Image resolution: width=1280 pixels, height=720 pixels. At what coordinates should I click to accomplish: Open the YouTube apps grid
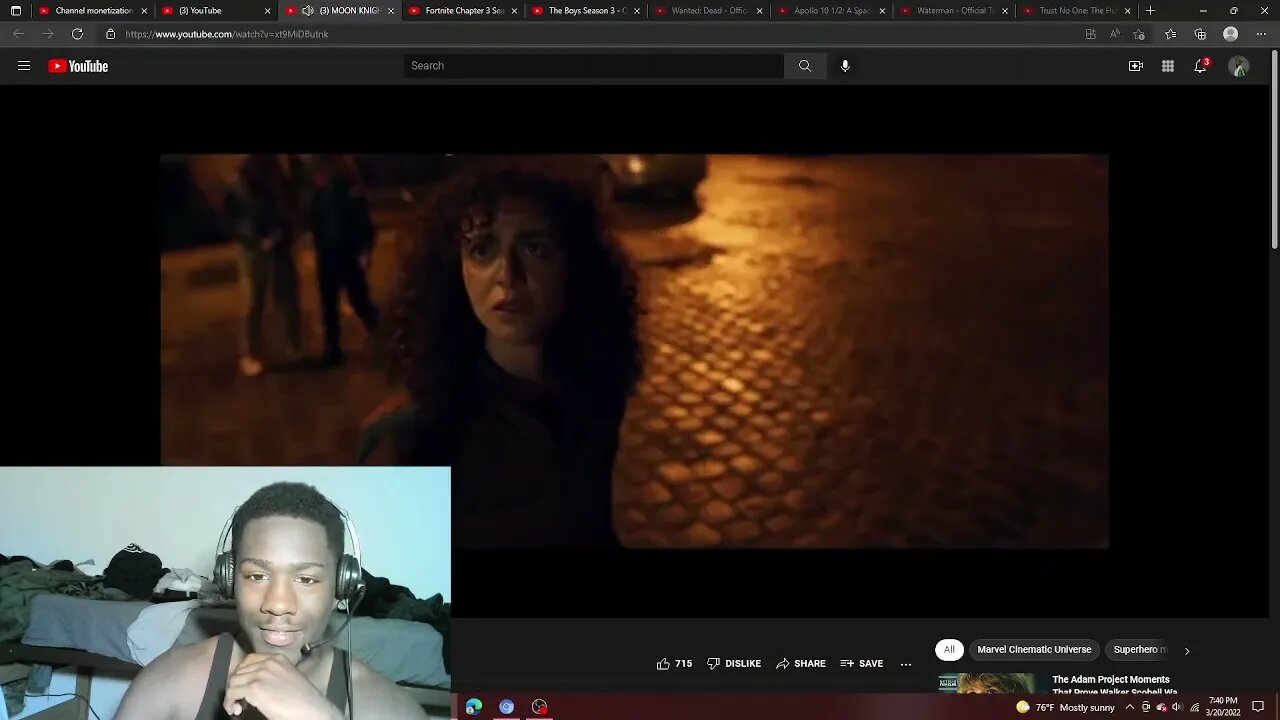pos(1168,66)
